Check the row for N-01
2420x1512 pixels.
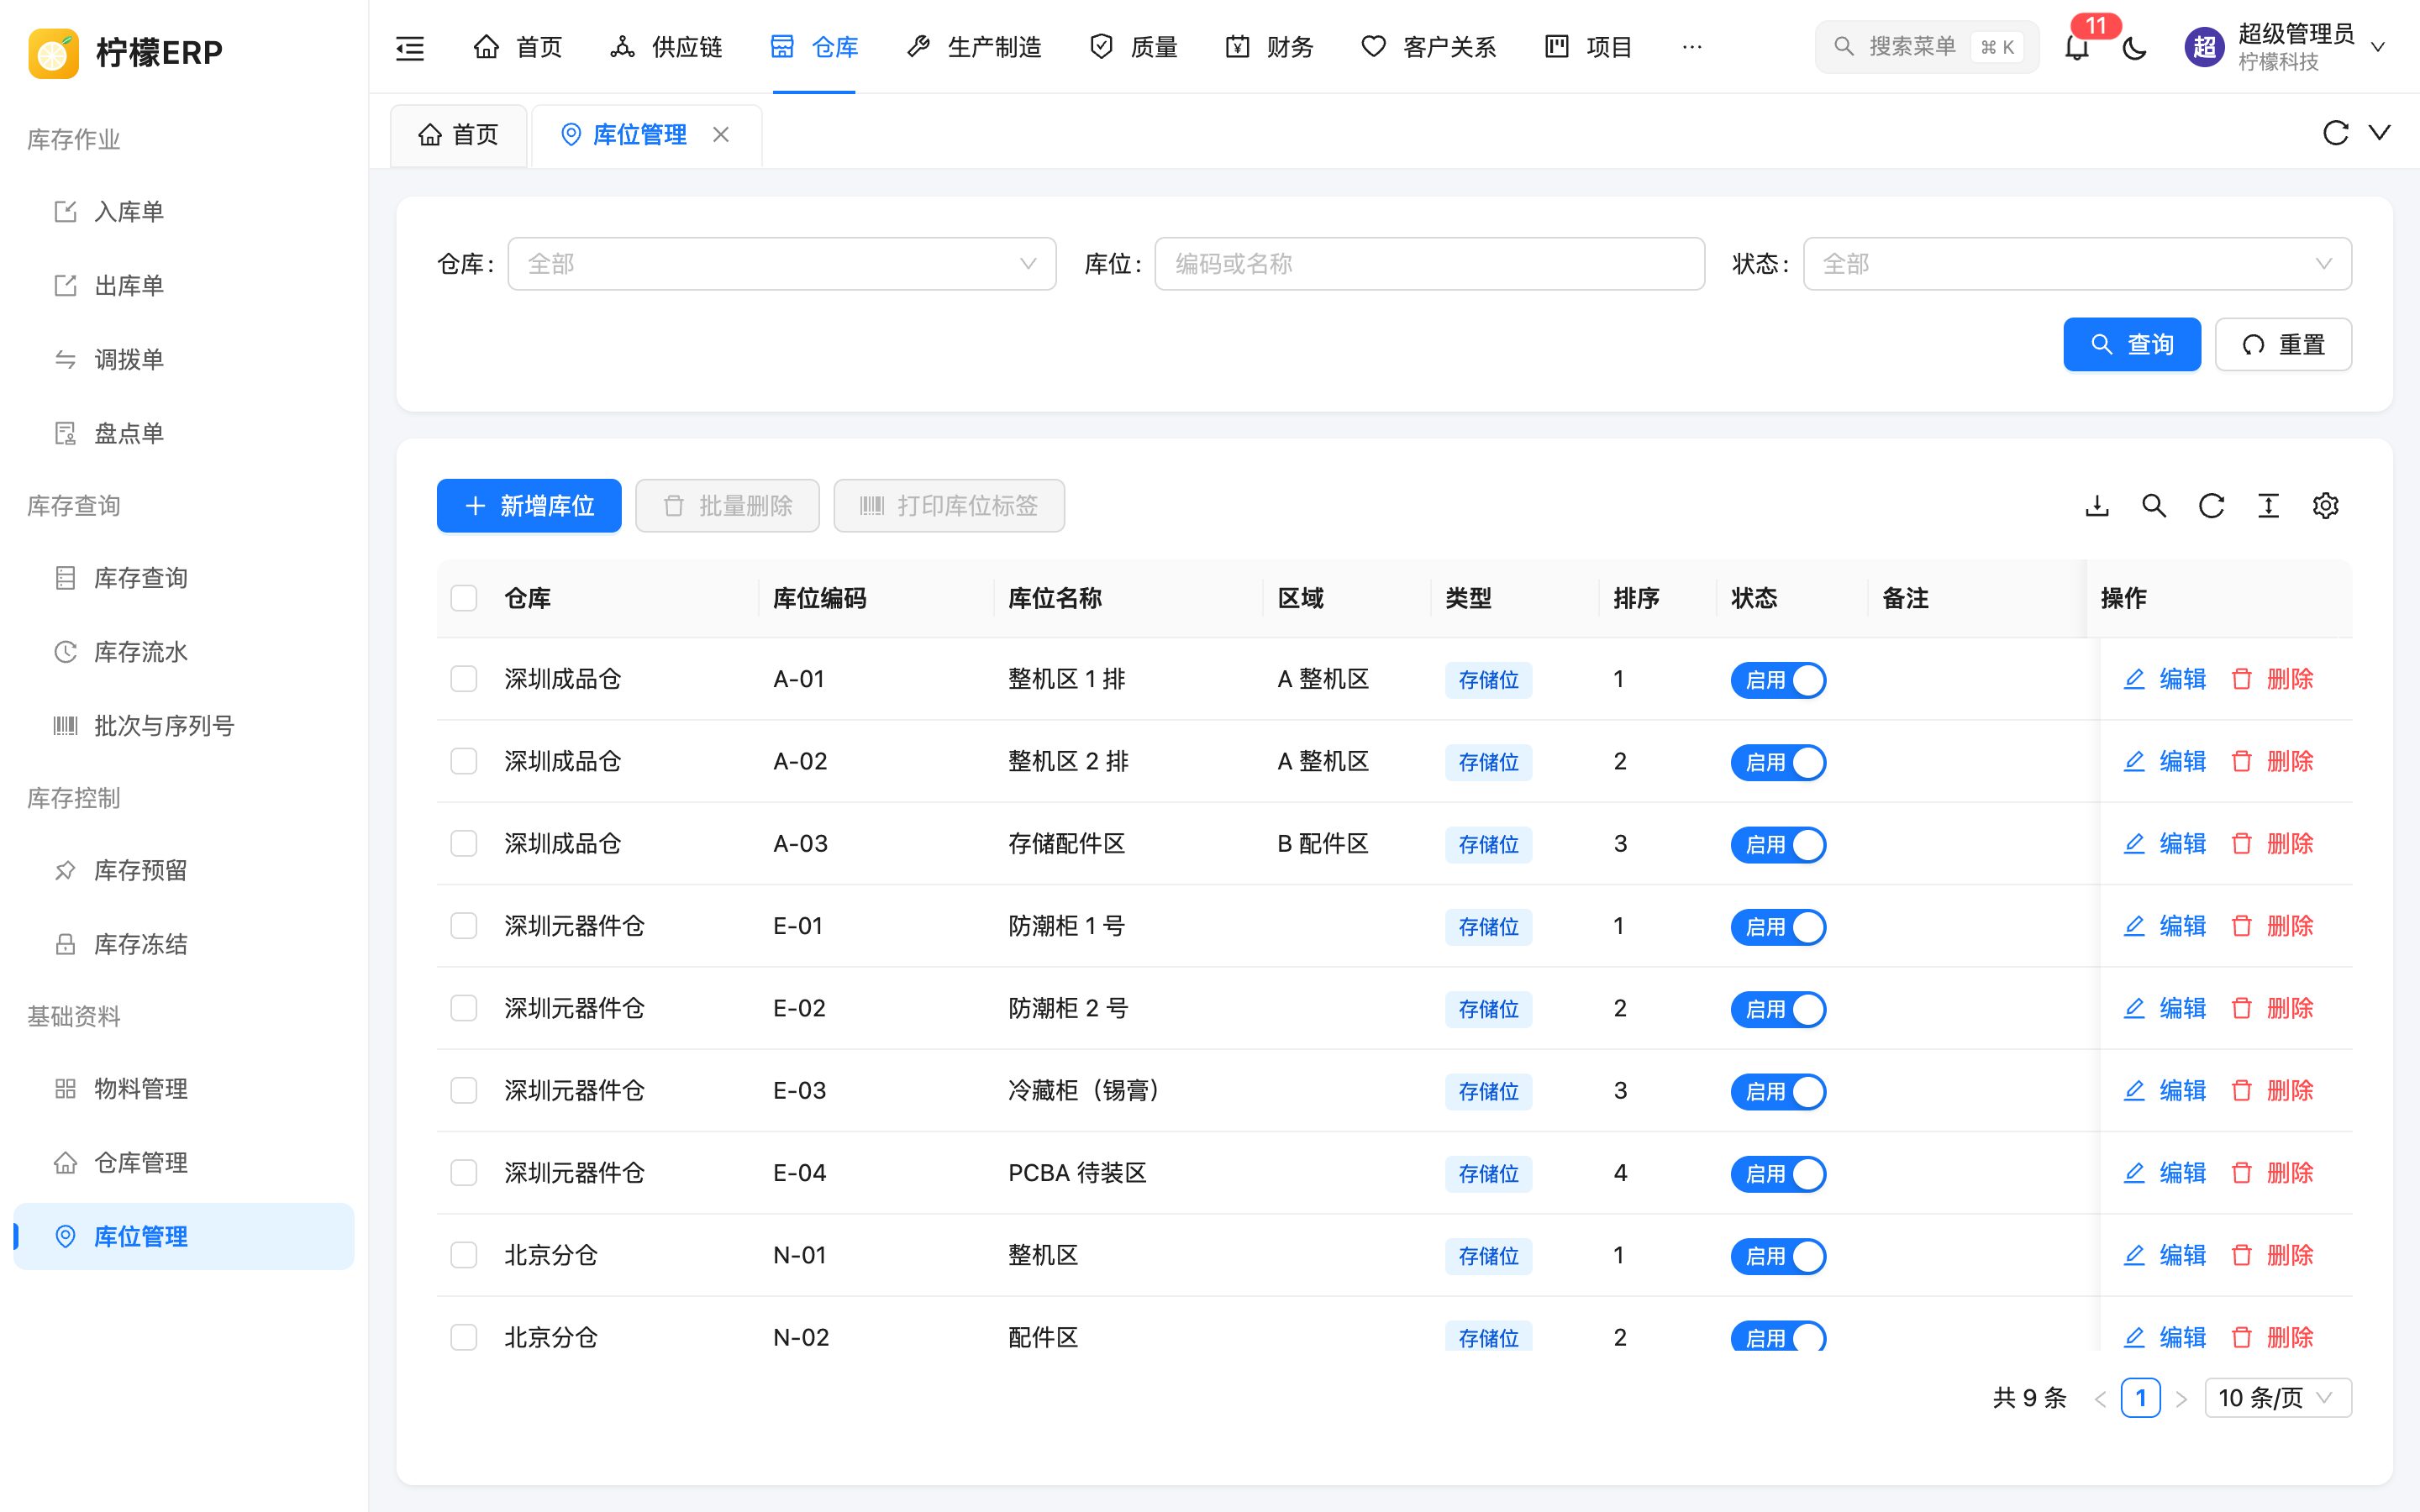click(x=464, y=1255)
